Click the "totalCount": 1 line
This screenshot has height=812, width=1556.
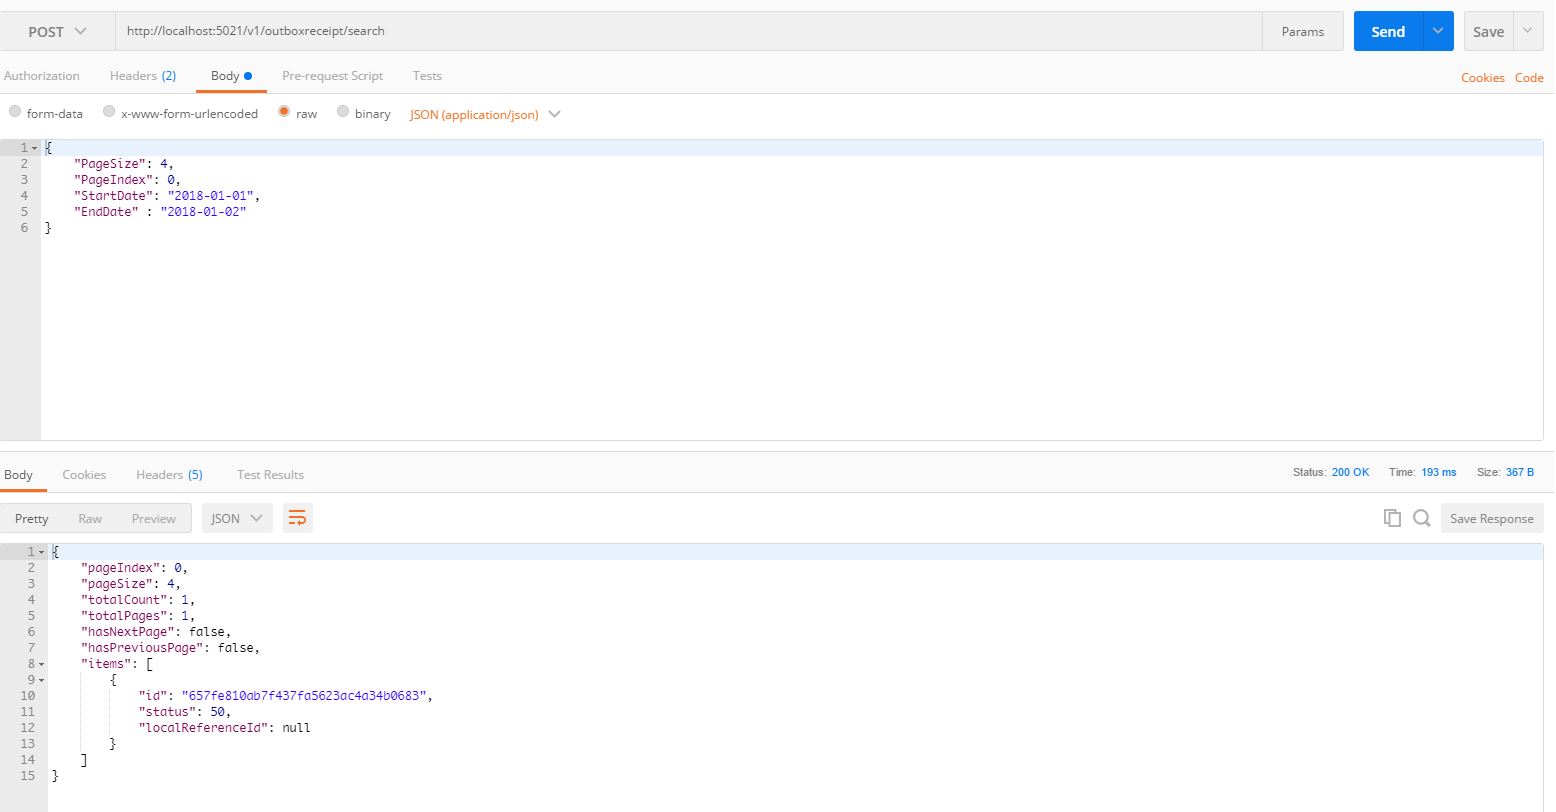[138, 600]
